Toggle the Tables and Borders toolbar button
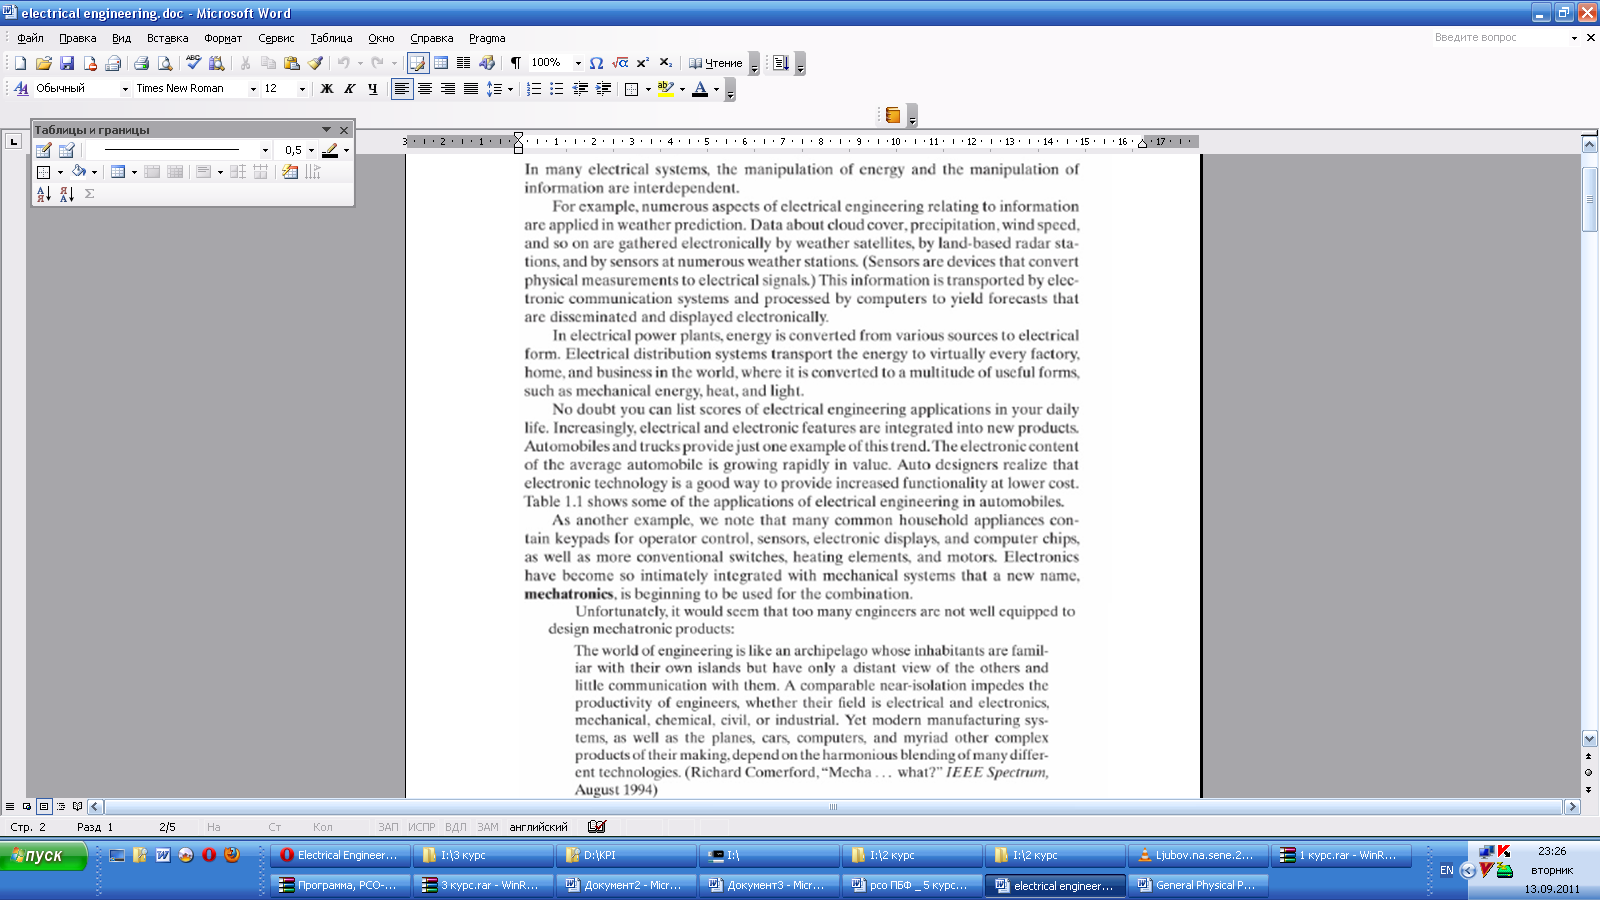 [x=418, y=63]
